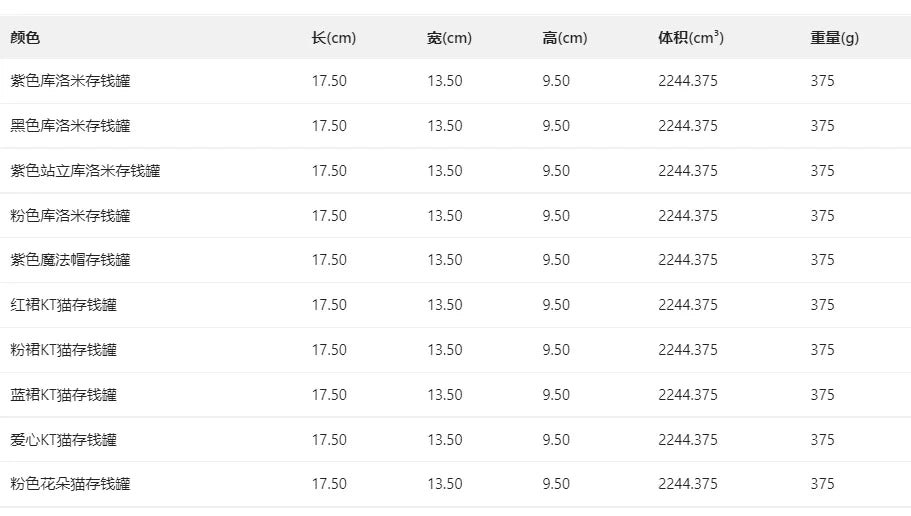The height and width of the screenshot is (516, 911).
Task: Select the height value for 蓝裙KT猫存钱罐
Action: coord(555,395)
